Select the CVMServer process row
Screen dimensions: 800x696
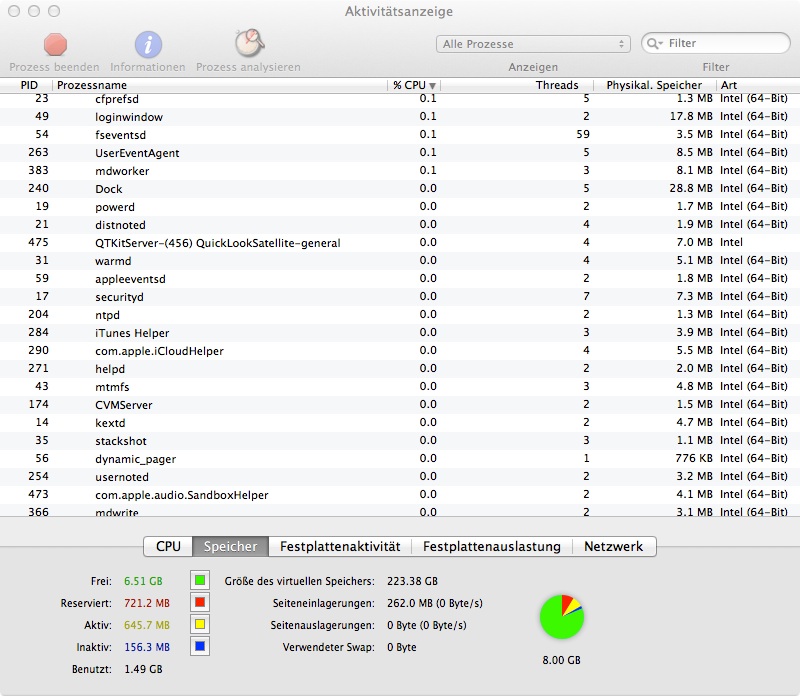(400, 405)
